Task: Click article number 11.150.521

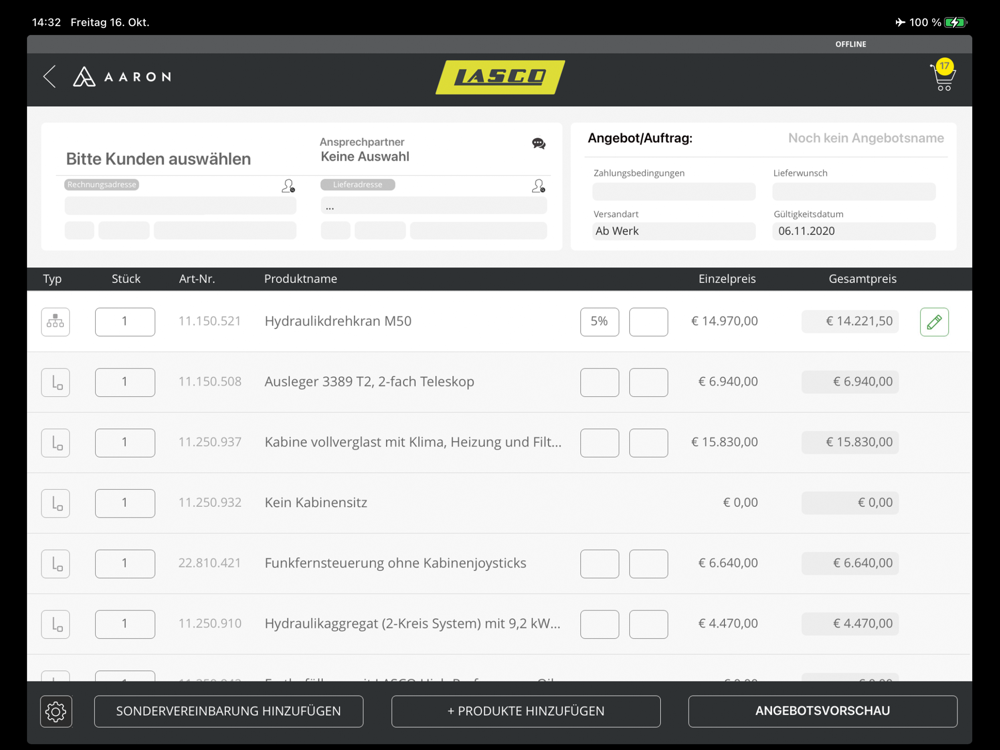Action: tap(209, 321)
